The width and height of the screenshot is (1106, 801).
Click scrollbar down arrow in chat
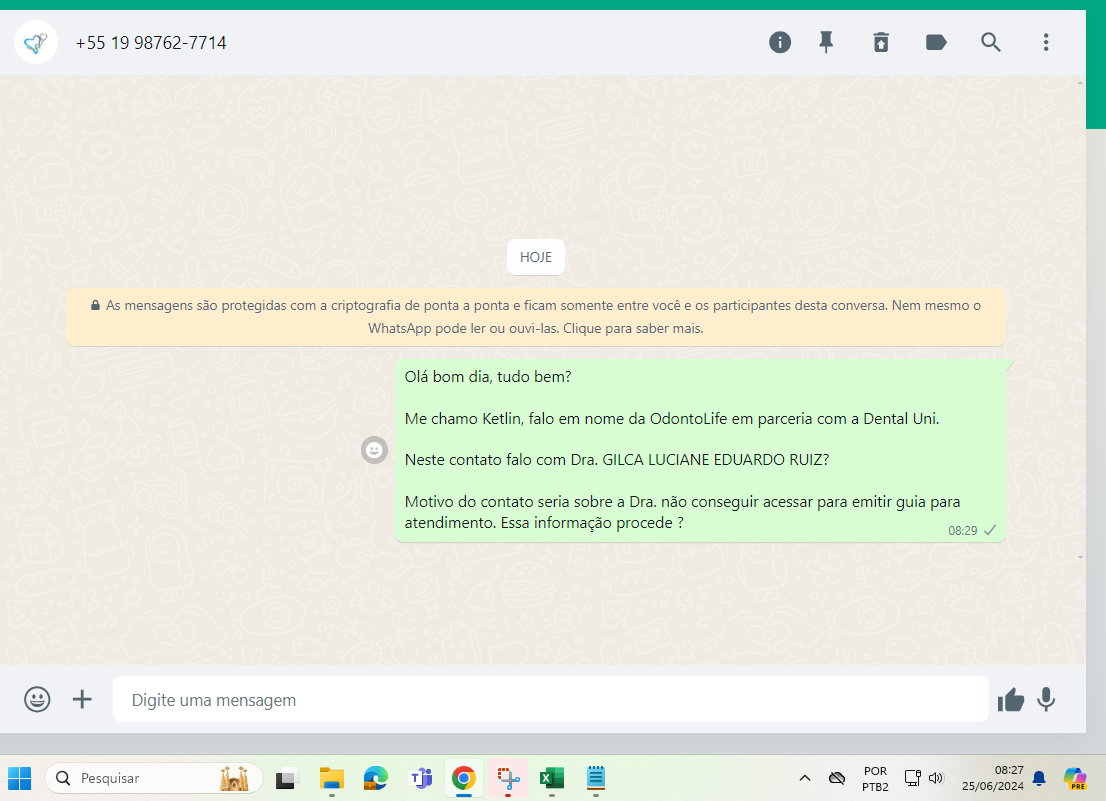point(1080,557)
